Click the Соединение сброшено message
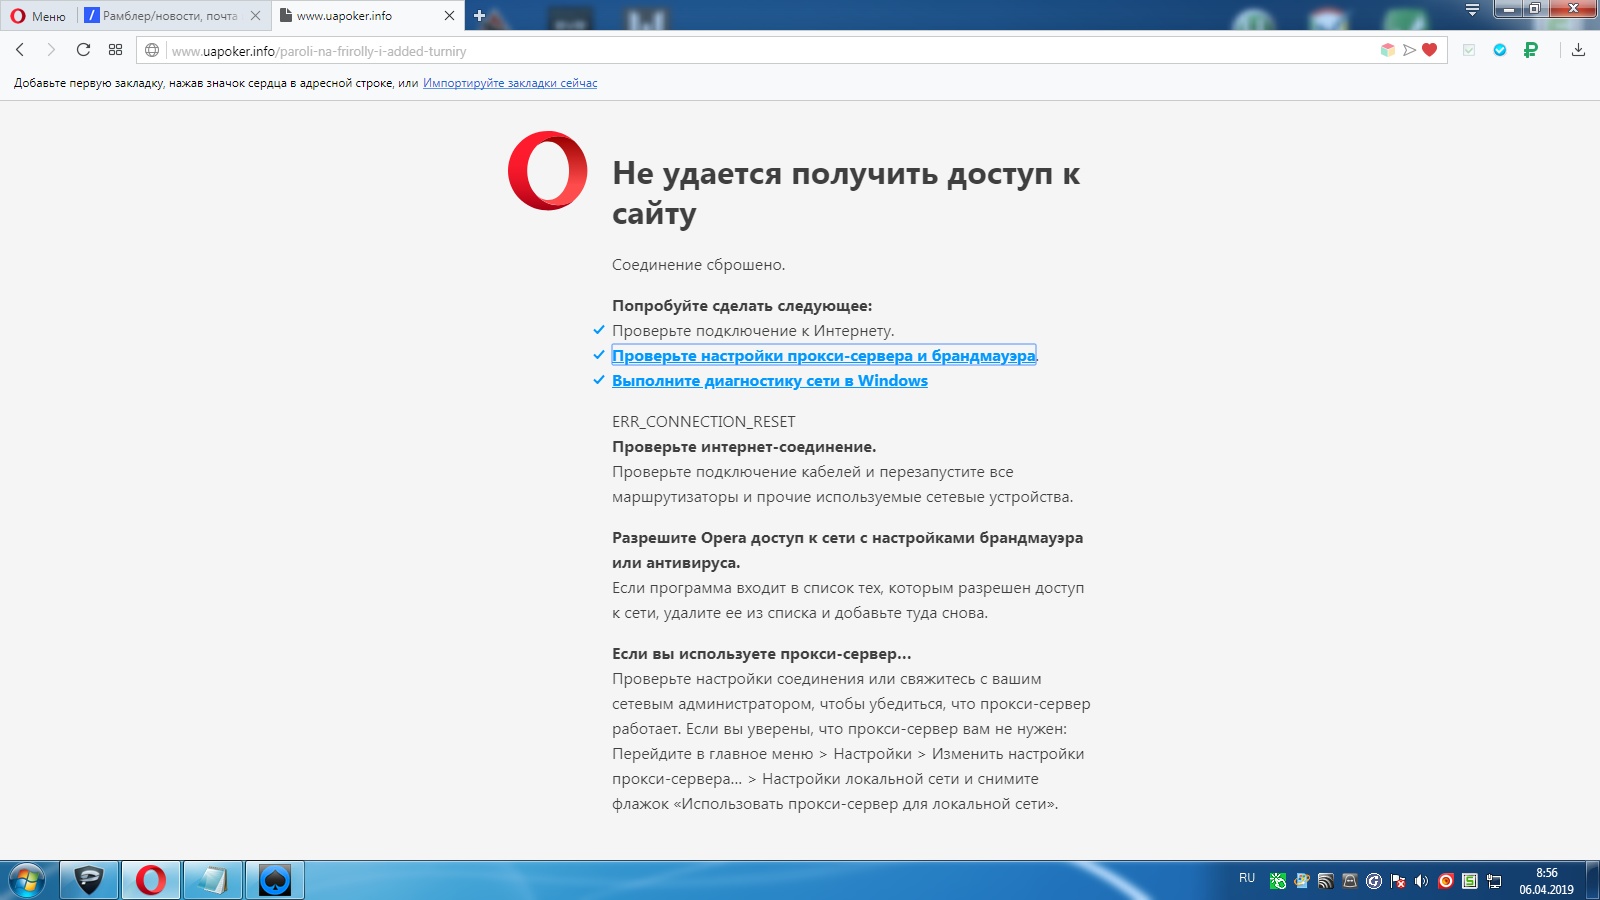This screenshot has height=900, width=1600. [x=699, y=265]
